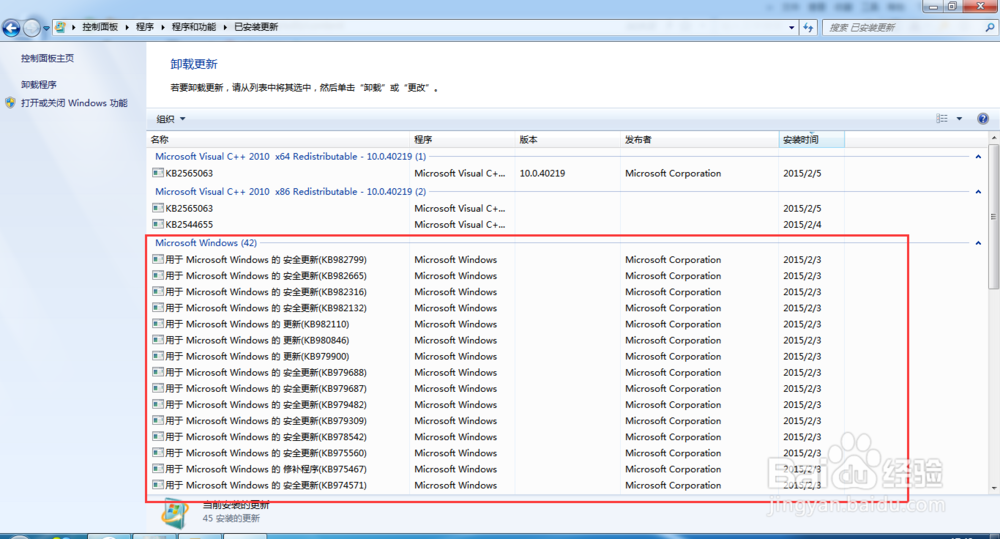Click Microsoft Corporation publisher of KB982799
This screenshot has width=1000, height=539.
673,260
